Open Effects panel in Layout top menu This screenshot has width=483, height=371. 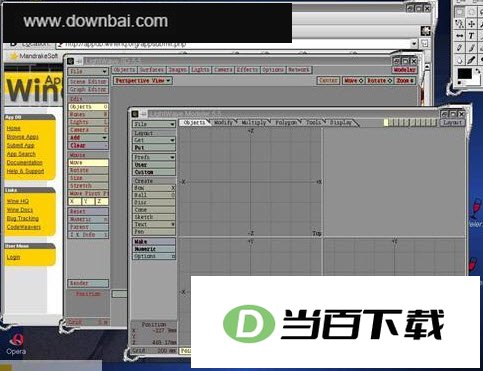coord(247,70)
